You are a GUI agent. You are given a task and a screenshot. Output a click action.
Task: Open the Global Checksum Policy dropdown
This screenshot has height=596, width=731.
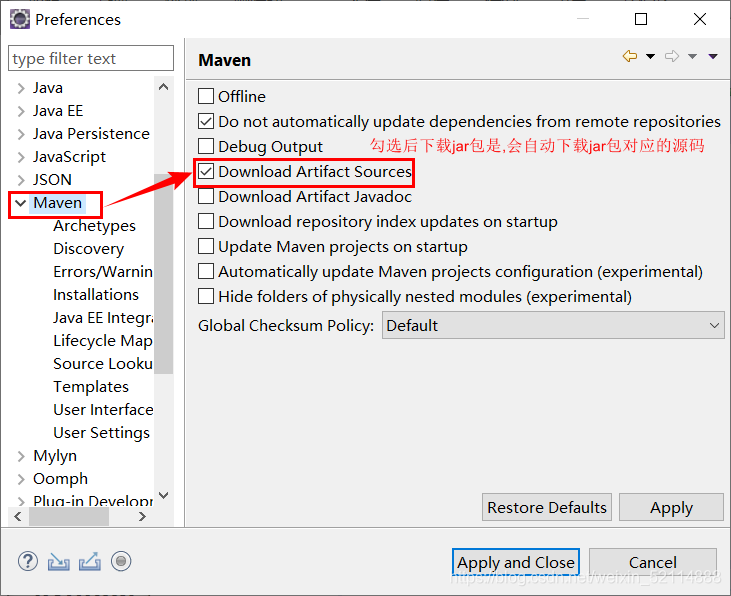[553, 325]
